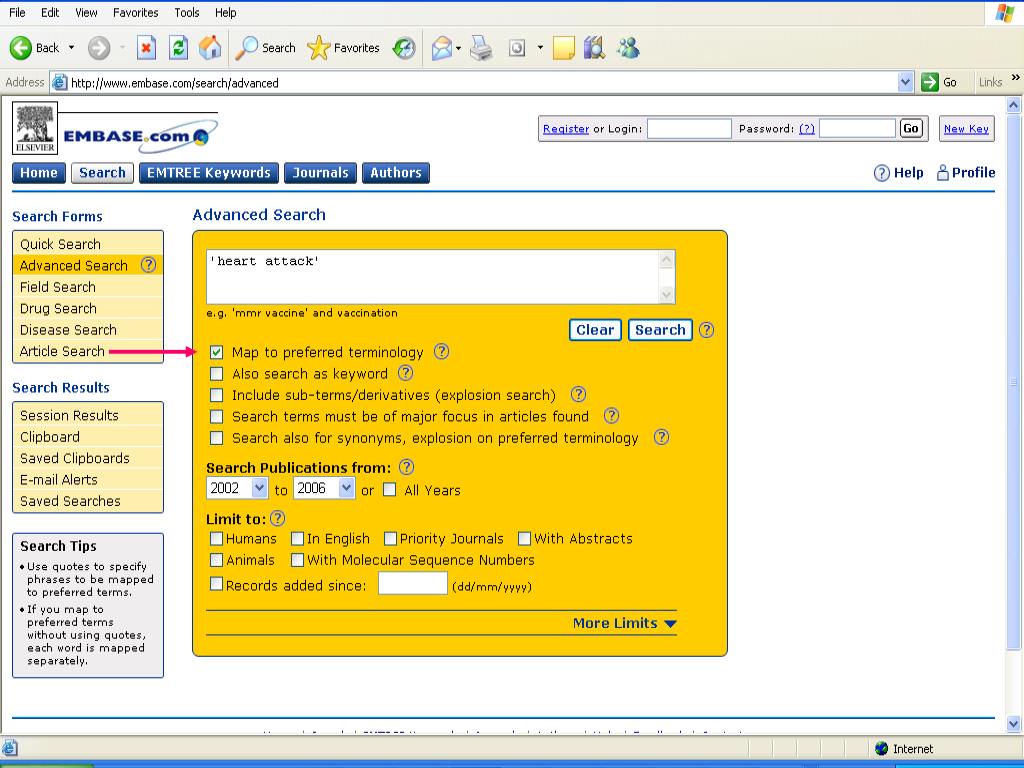Switch to the Authors tab
This screenshot has width=1024, height=768.
(x=396, y=173)
